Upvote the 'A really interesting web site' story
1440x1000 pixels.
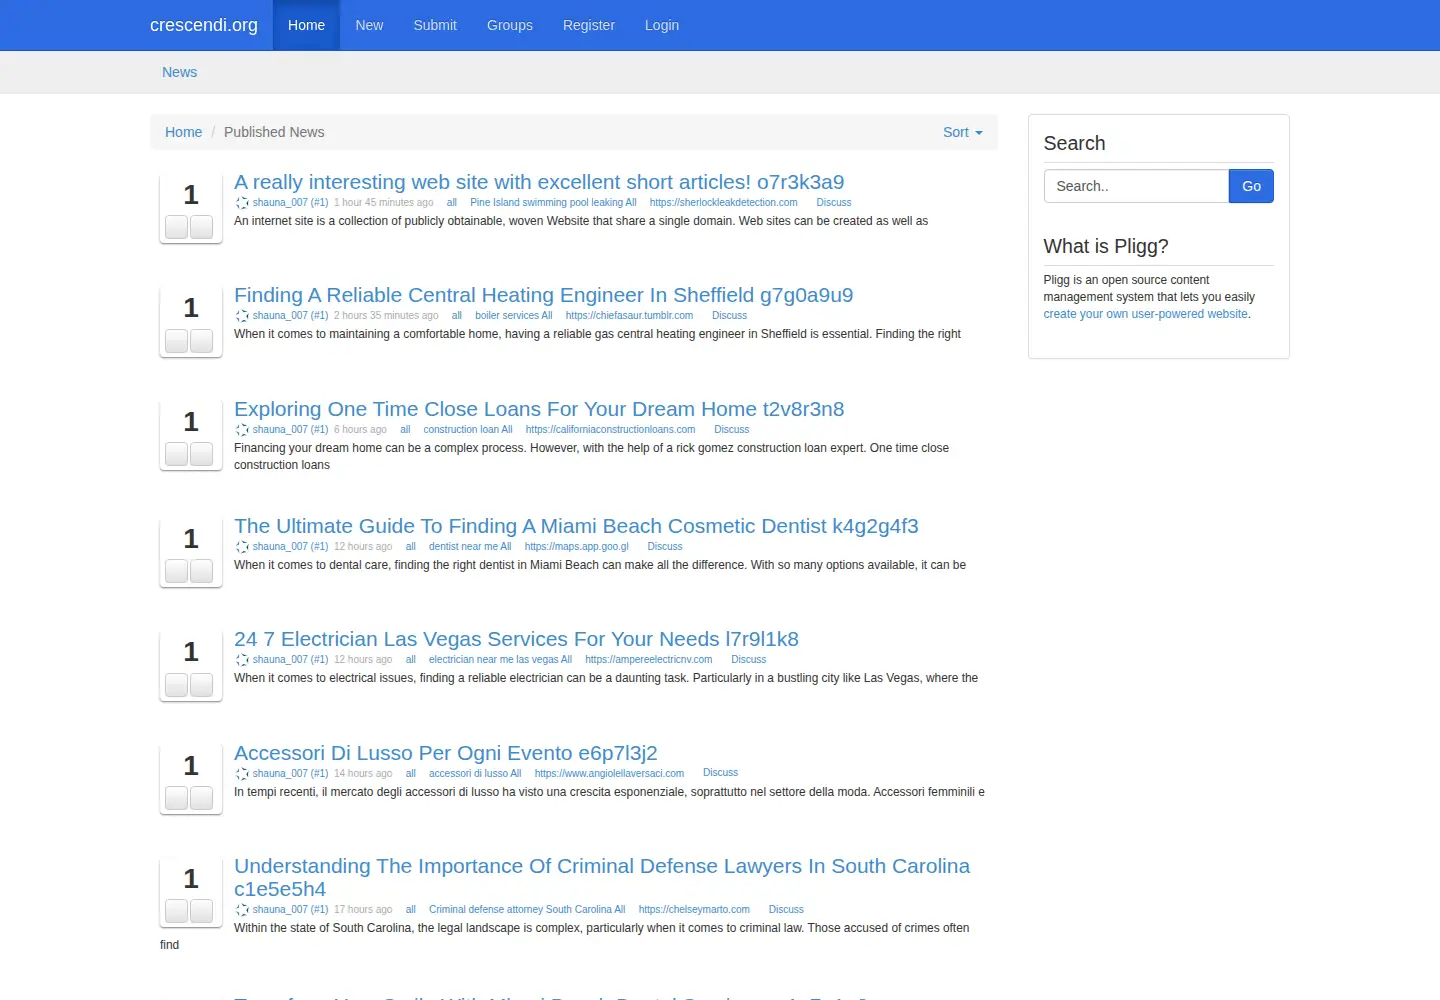tap(177, 227)
